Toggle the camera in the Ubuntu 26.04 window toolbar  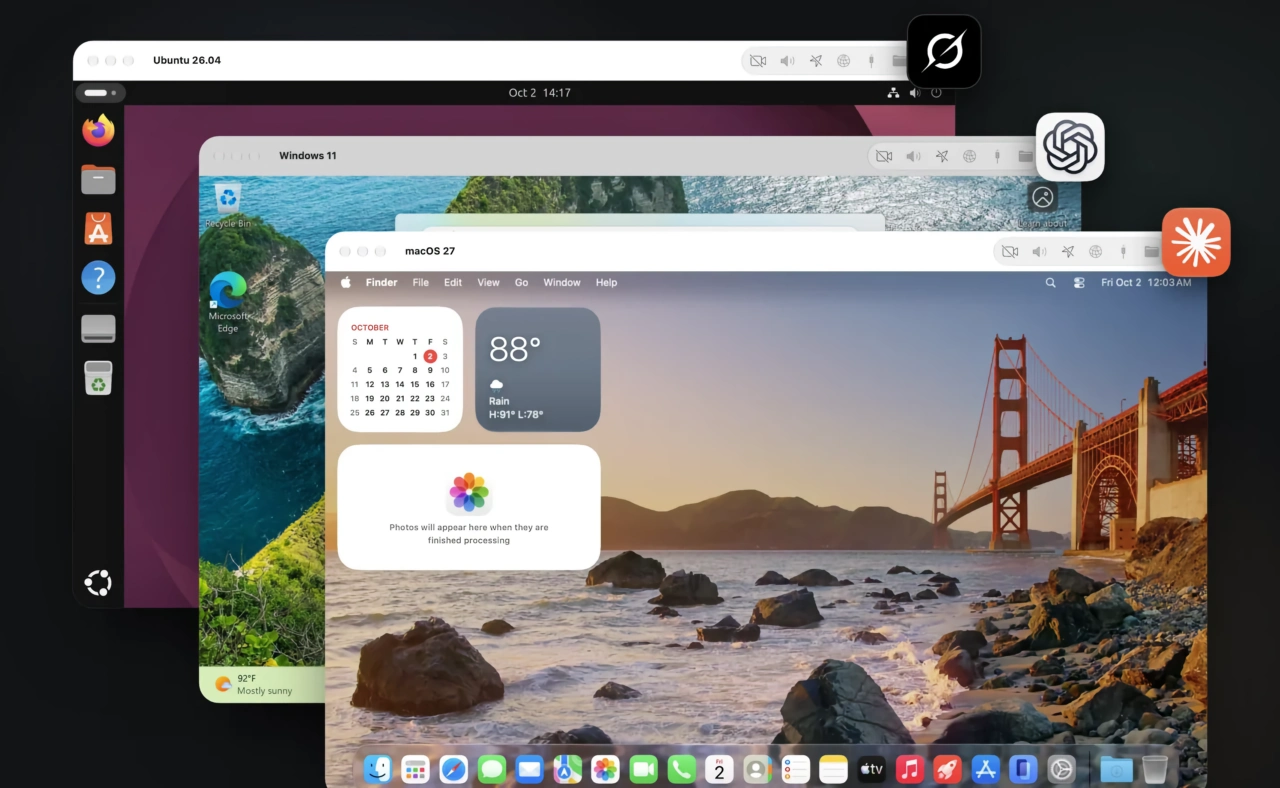click(758, 61)
